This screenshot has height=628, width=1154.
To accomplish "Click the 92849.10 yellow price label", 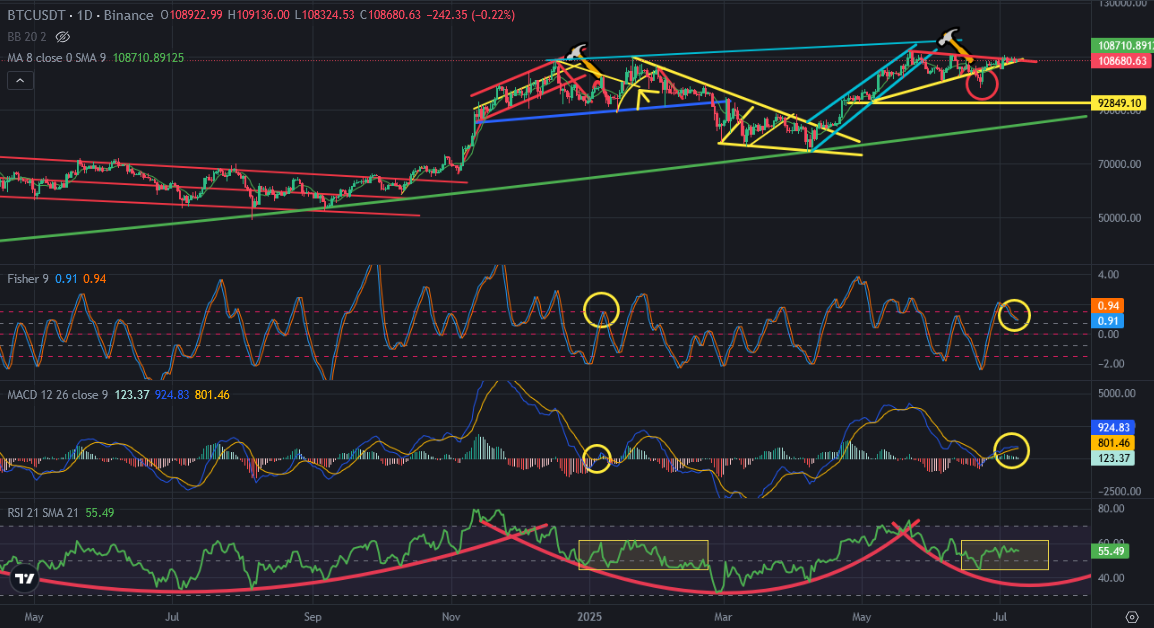I will pyautogui.click(x=1119, y=103).
